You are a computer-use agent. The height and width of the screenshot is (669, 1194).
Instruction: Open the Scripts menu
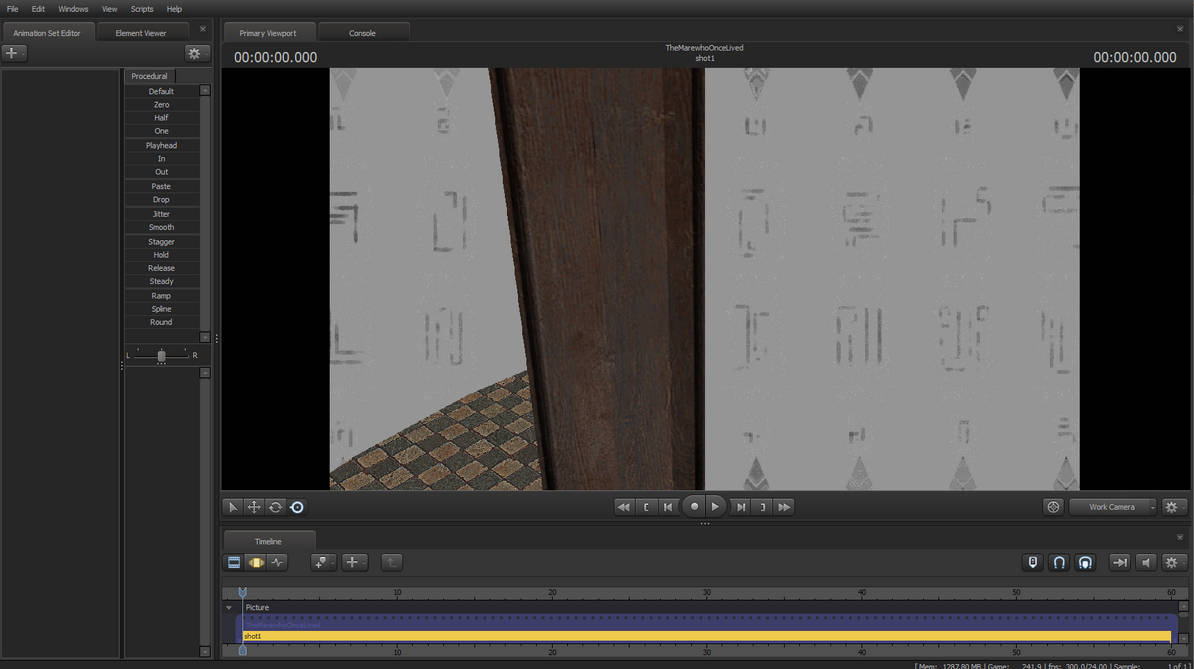[142, 9]
